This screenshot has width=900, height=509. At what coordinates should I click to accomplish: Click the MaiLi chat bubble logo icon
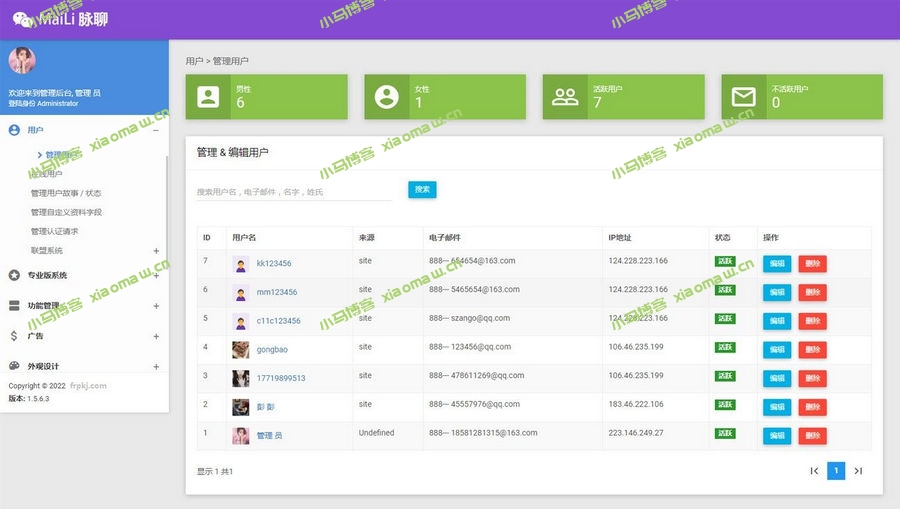tap(22, 20)
